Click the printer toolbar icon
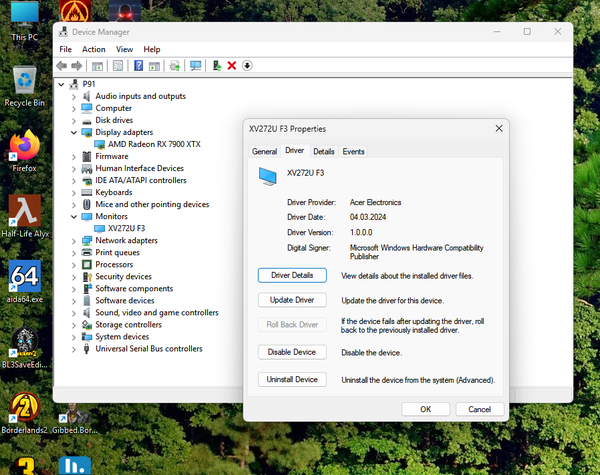Viewport: 600px width, 475px height. (175, 66)
